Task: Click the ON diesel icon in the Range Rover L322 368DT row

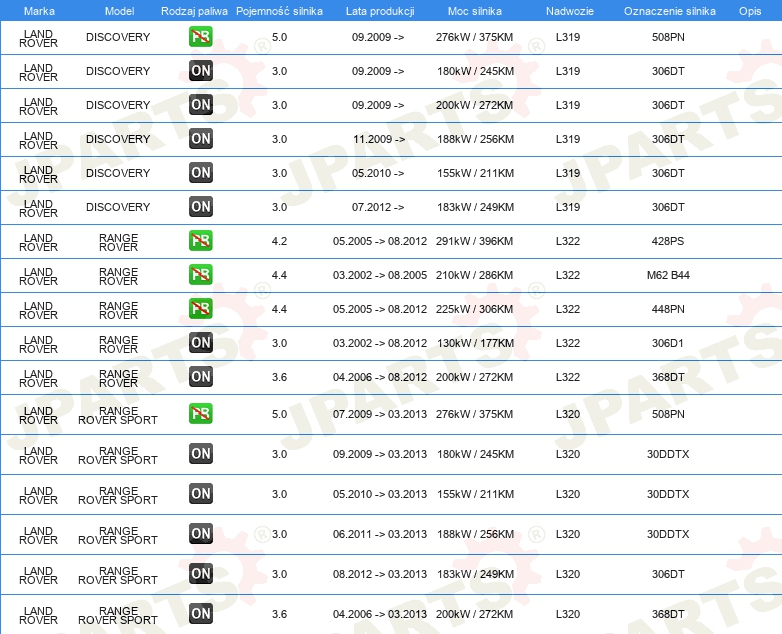Action: click(x=200, y=376)
